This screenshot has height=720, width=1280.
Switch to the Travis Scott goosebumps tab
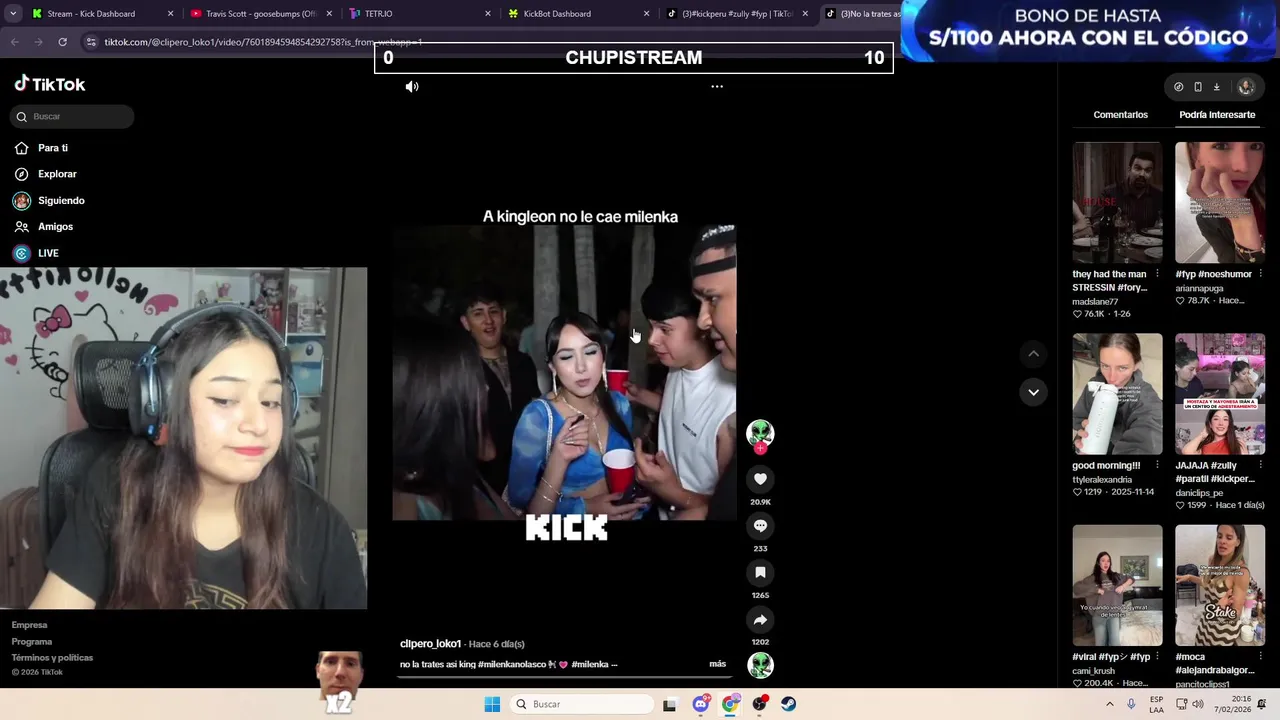261,14
